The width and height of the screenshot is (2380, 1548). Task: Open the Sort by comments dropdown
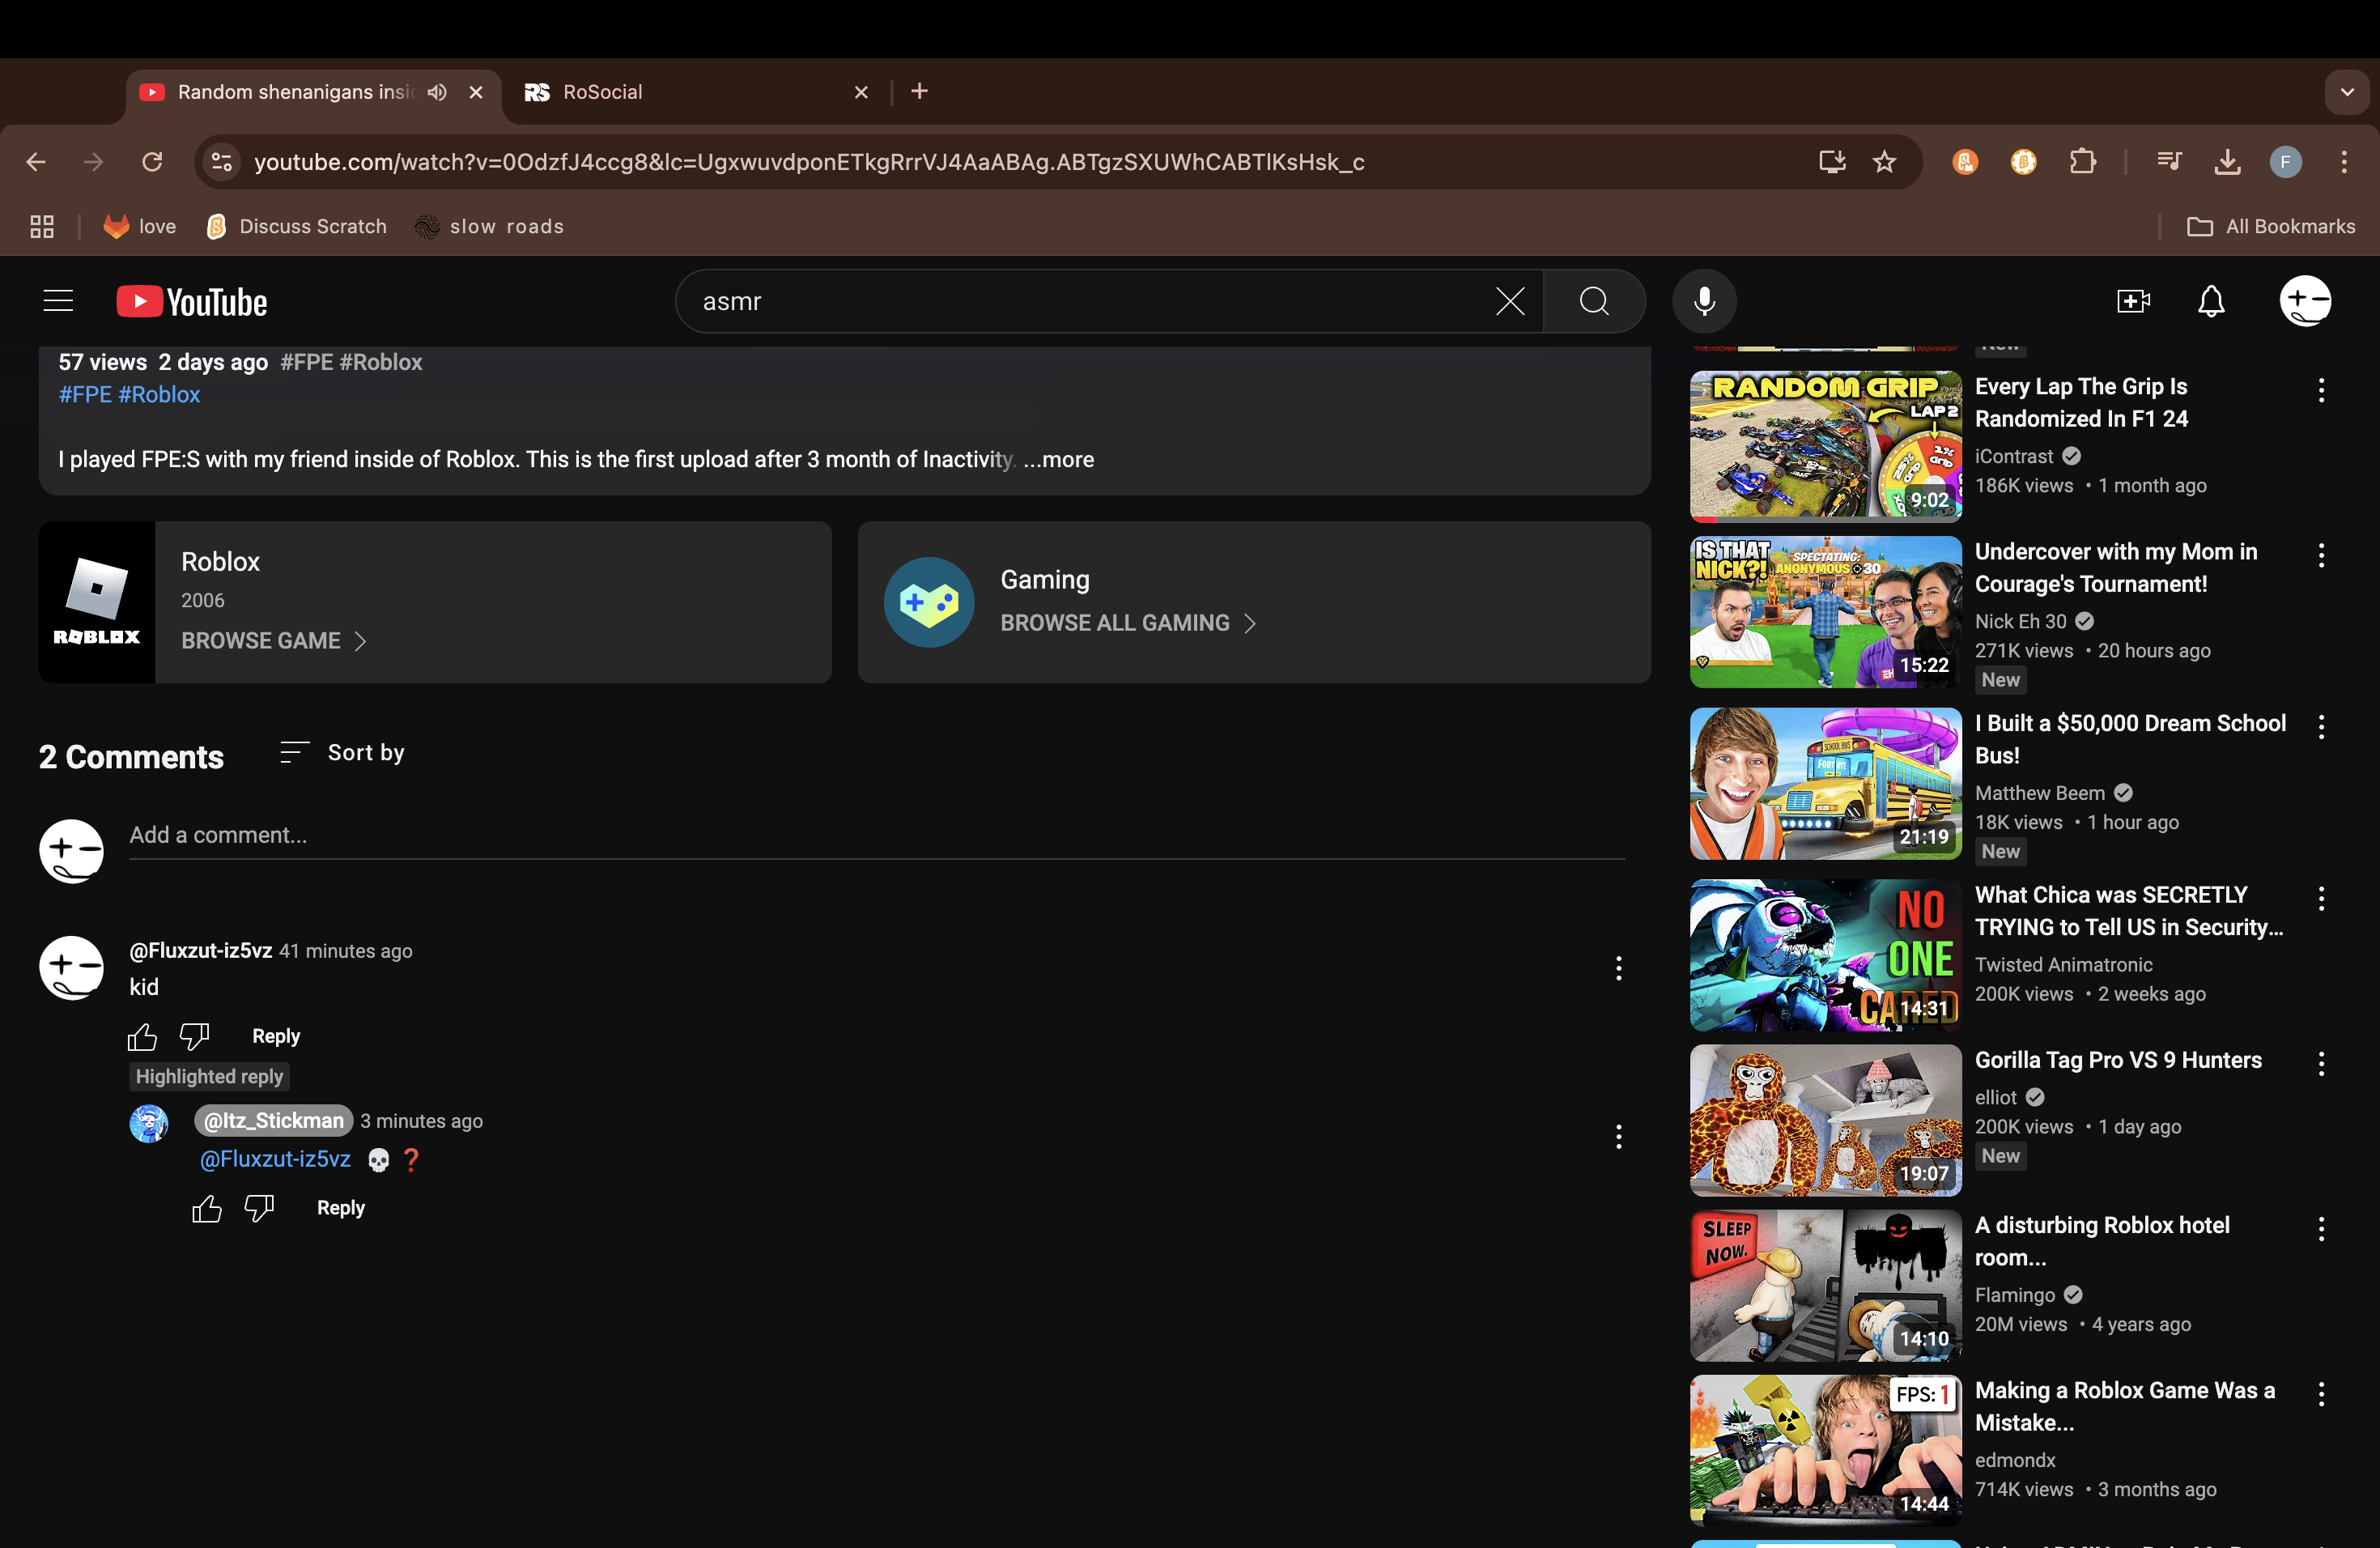(x=342, y=753)
